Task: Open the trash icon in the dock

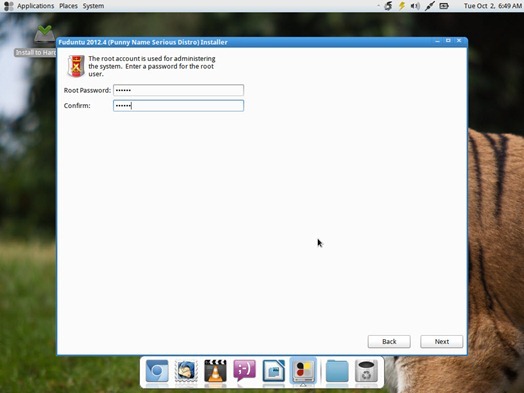Action: pos(366,371)
